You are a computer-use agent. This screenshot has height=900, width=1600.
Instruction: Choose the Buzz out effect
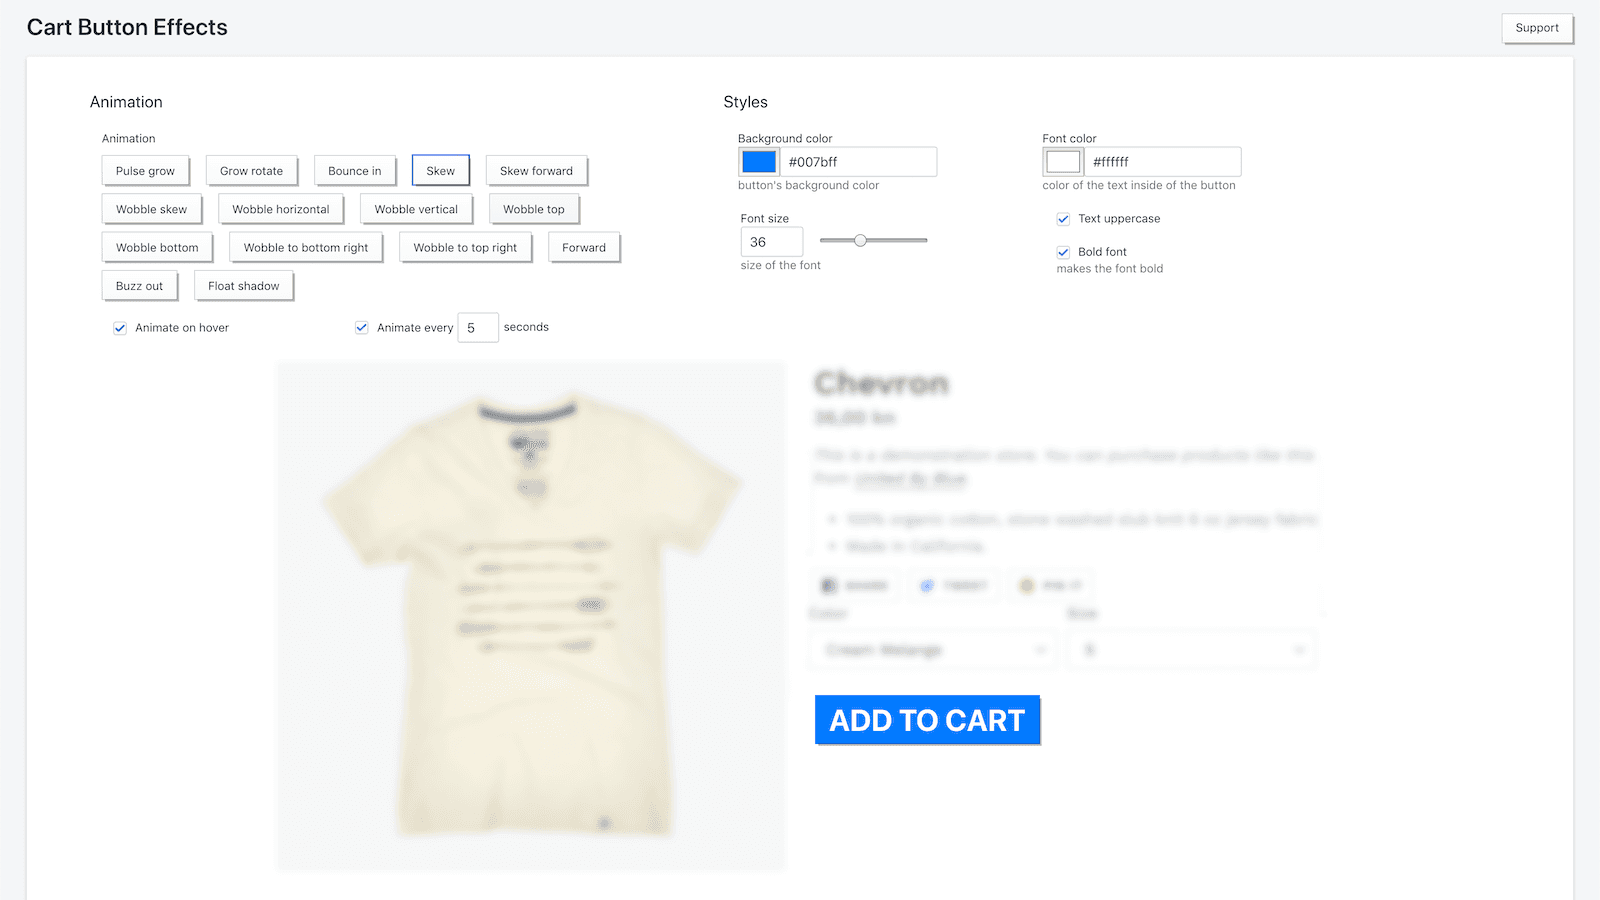[139, 285]
